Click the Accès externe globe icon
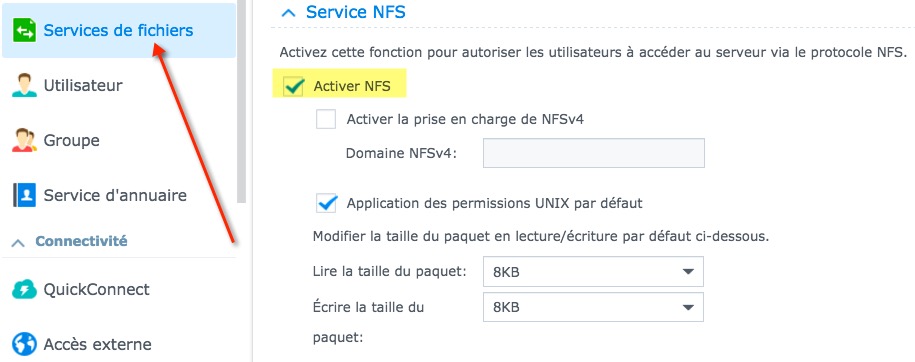 (x=24, y=344)
